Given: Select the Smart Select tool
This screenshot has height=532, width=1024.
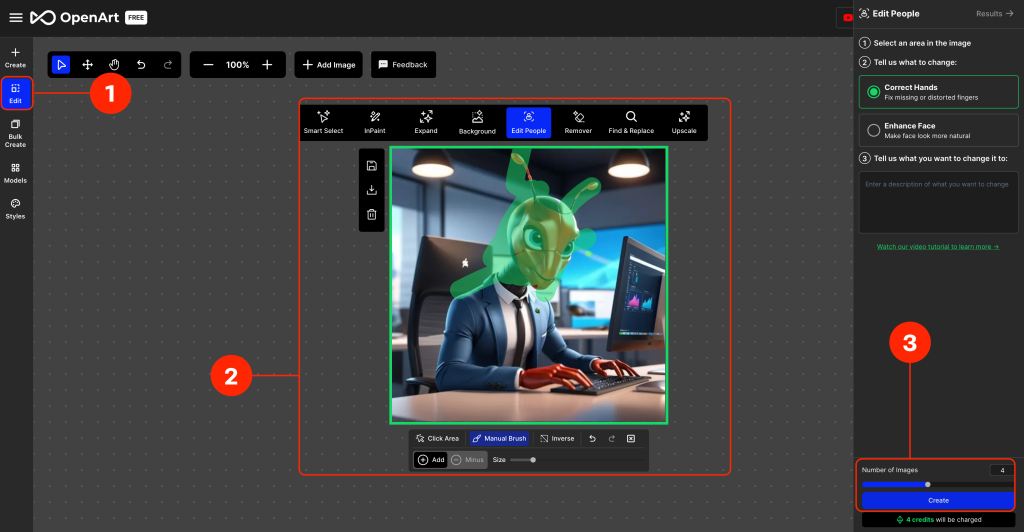Looking at the screenshot, I should 323,122.
